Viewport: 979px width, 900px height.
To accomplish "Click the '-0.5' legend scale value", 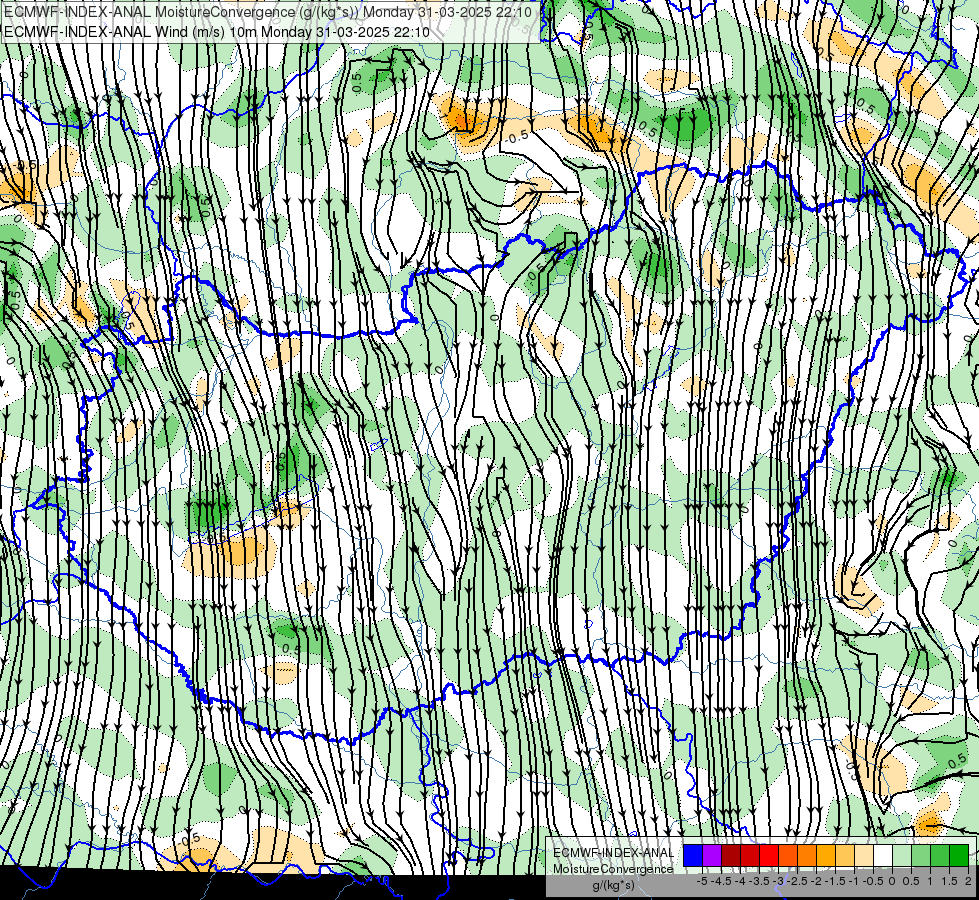I will (x=873, y=881).
